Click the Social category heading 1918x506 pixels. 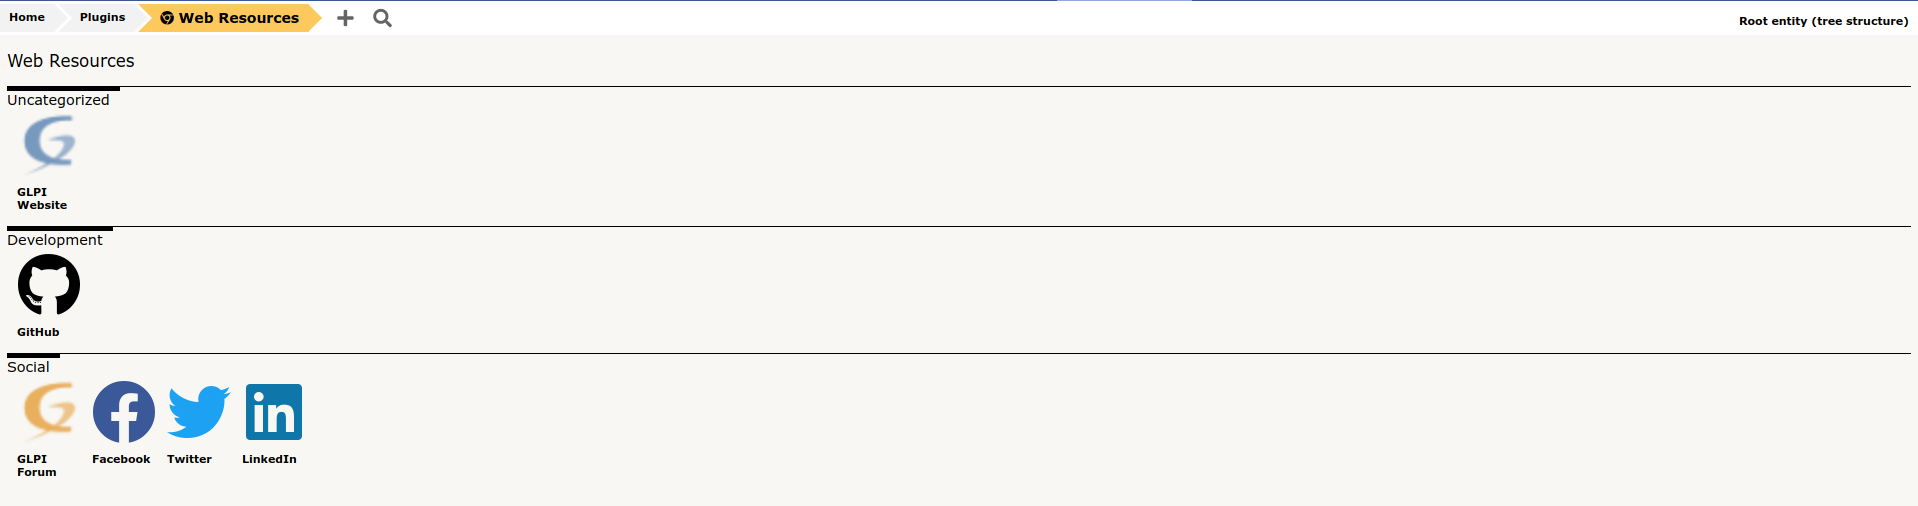[x=28, y=367]
